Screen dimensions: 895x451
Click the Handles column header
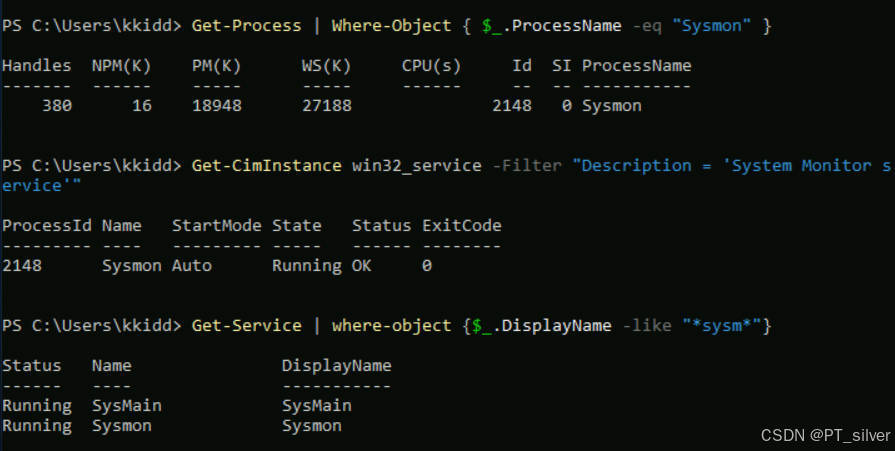coord(37,66)
